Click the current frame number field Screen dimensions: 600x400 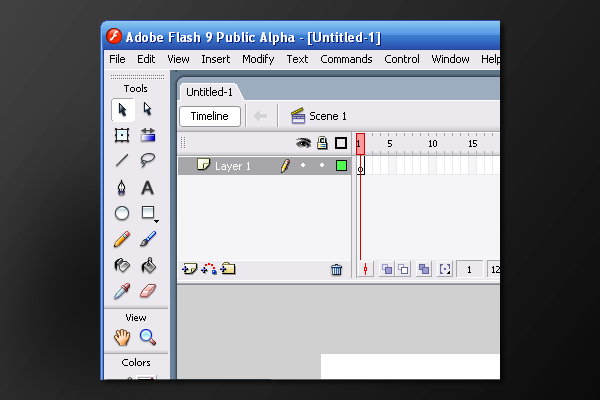point(470,269)
